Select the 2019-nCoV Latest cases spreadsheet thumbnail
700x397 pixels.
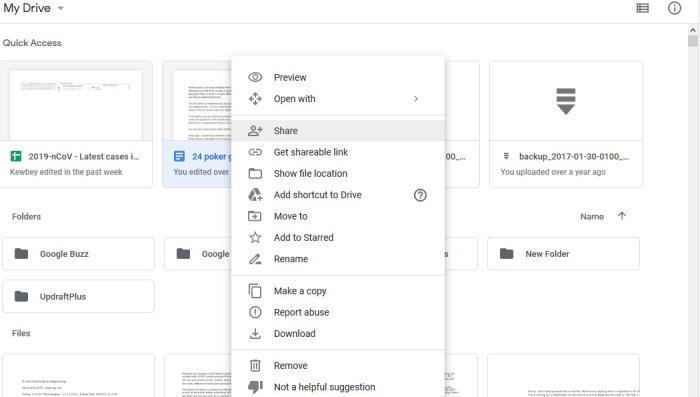pyautogui.click(x=75, y=105)
